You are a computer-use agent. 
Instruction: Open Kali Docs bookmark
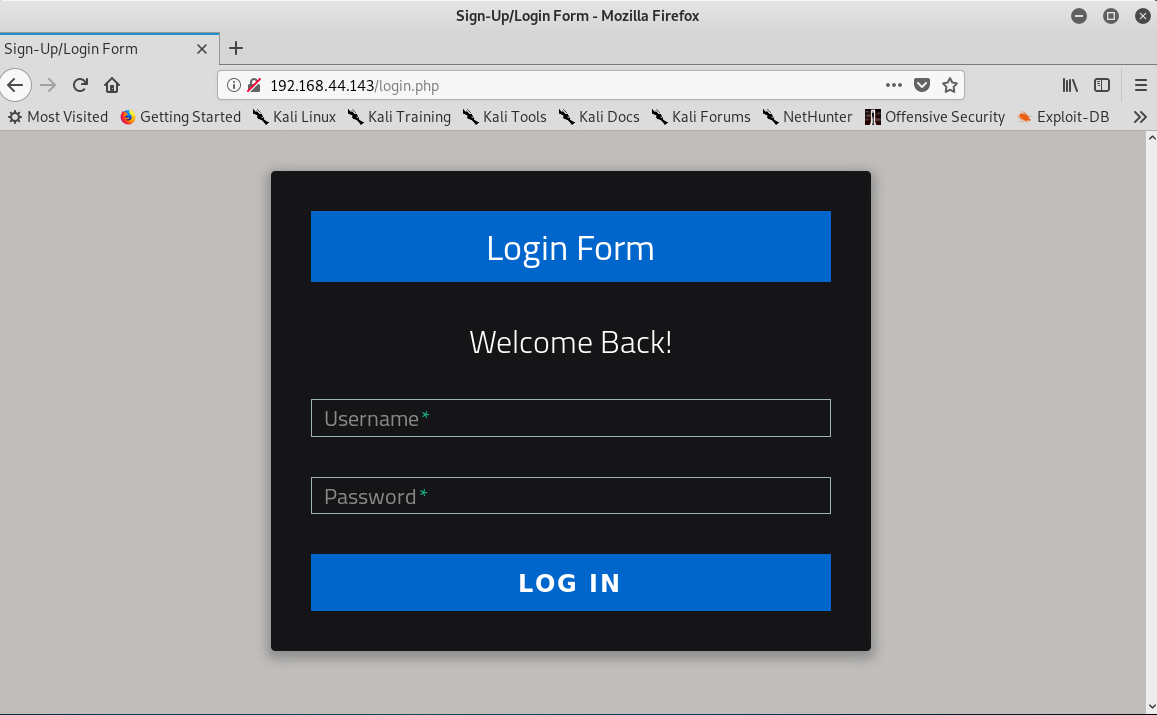click(598, 117)
